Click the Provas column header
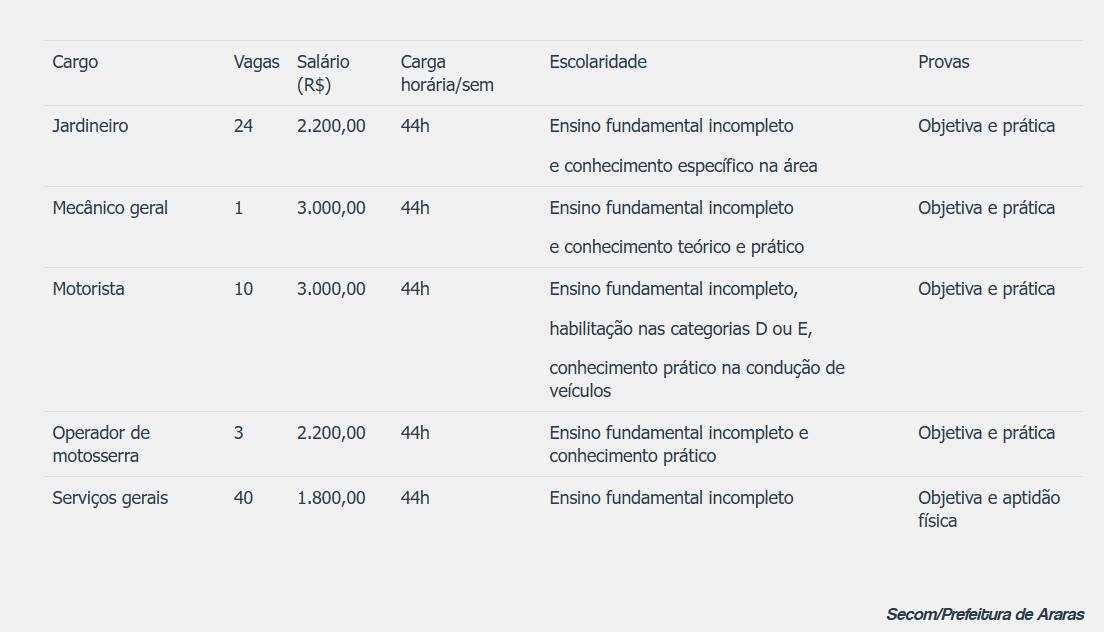The width and height of the screenshot is (1104, 632). tap(944, 62)
